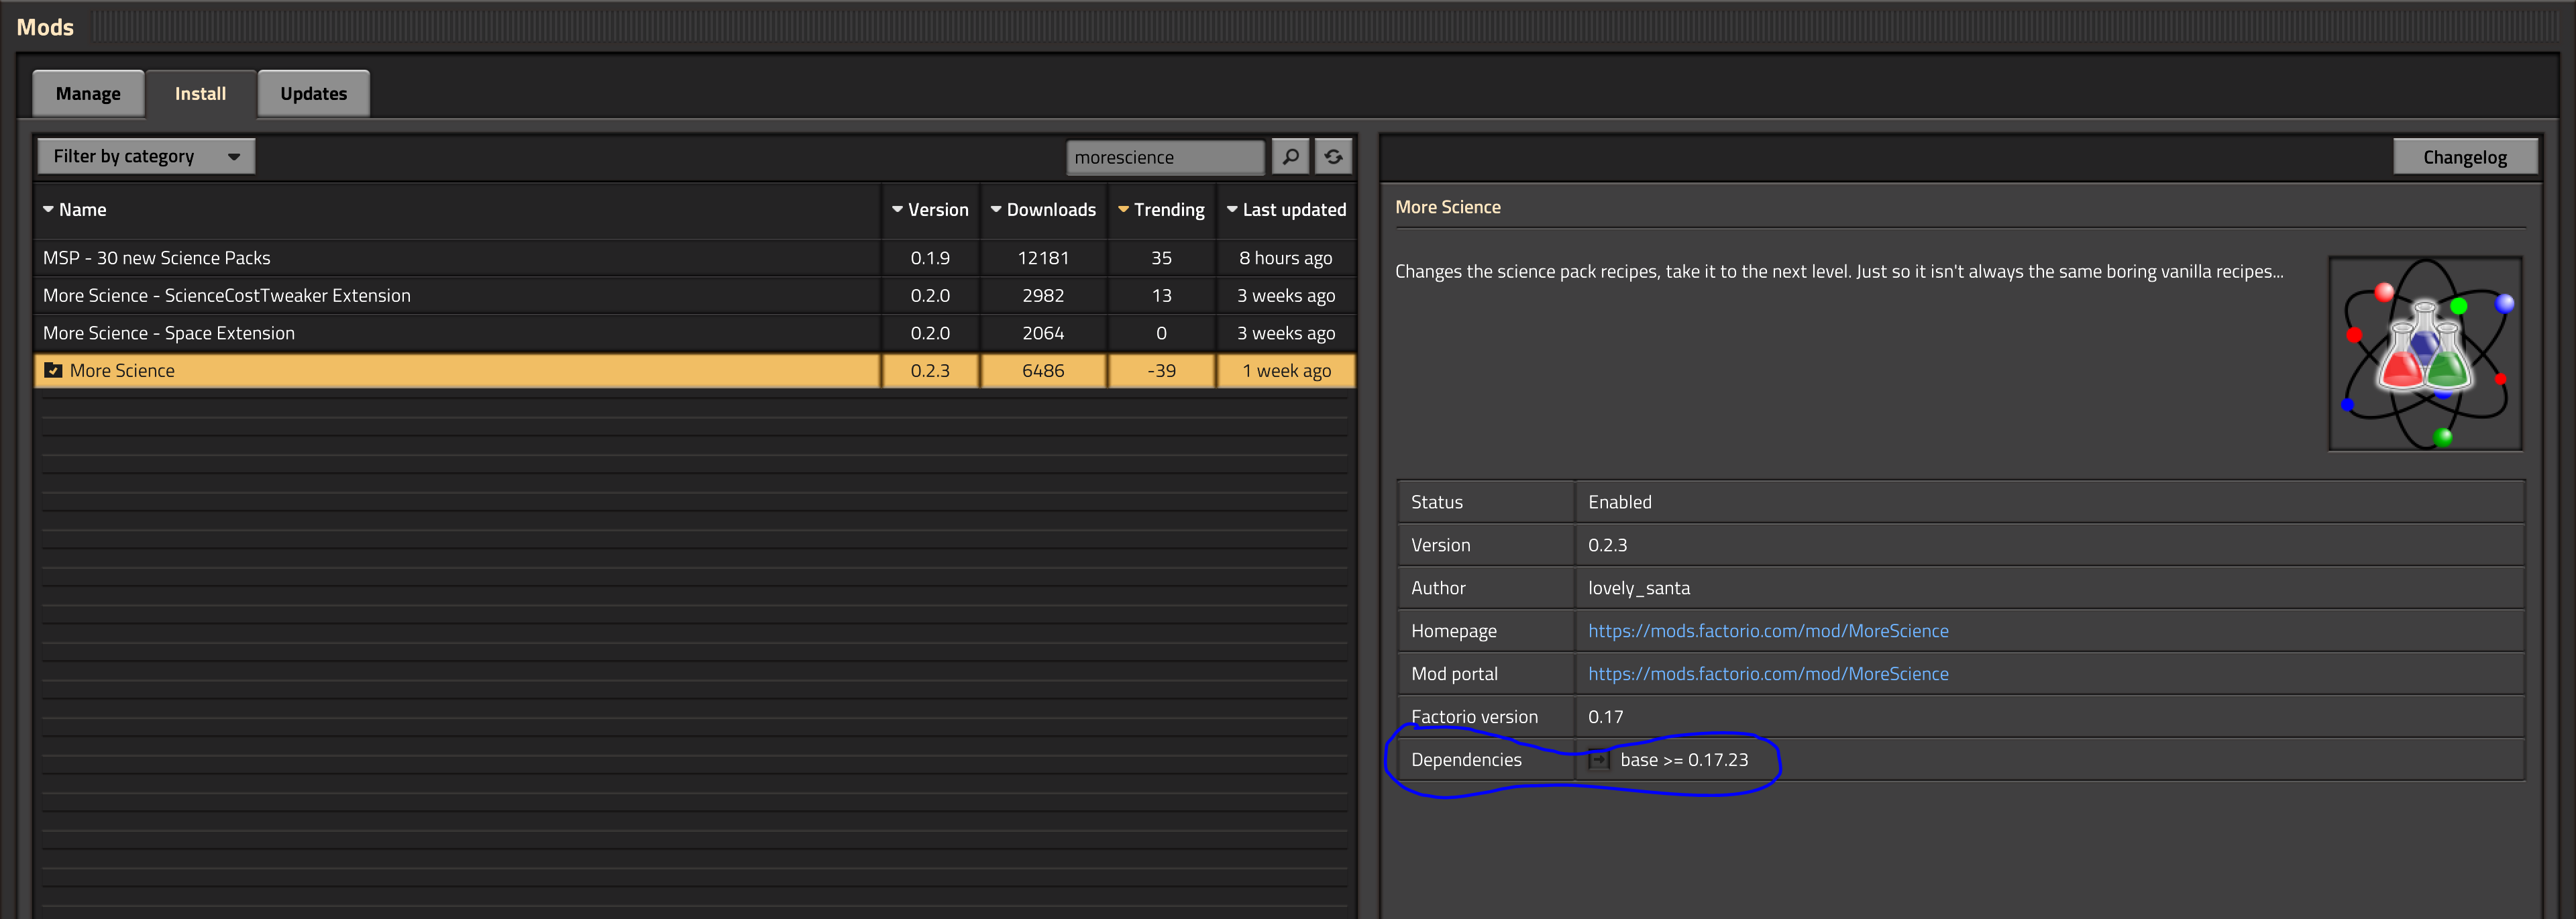The height and width of the screenshot is (919, 2576).
Task: Select the highlighted More Science row
Action: 695,371
